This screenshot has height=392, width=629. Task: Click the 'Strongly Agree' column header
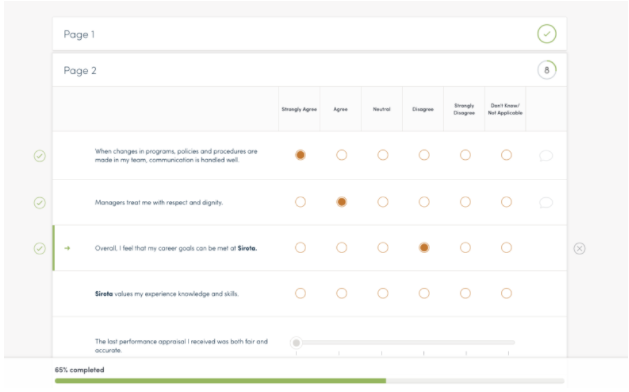click(x=299, y=109)
